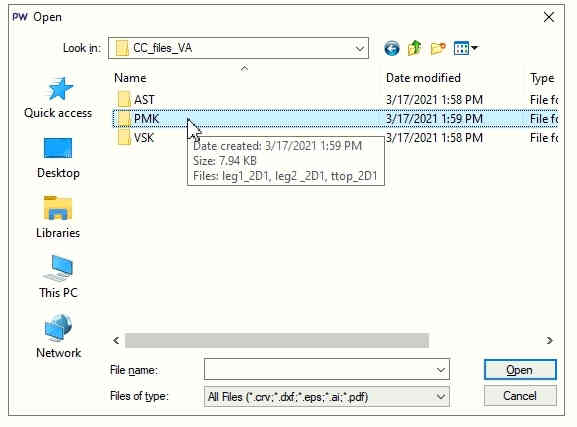Click AST date 3/17/2021 1:58 PM
This screenshot has height=427, width=577.
[434, 99]
